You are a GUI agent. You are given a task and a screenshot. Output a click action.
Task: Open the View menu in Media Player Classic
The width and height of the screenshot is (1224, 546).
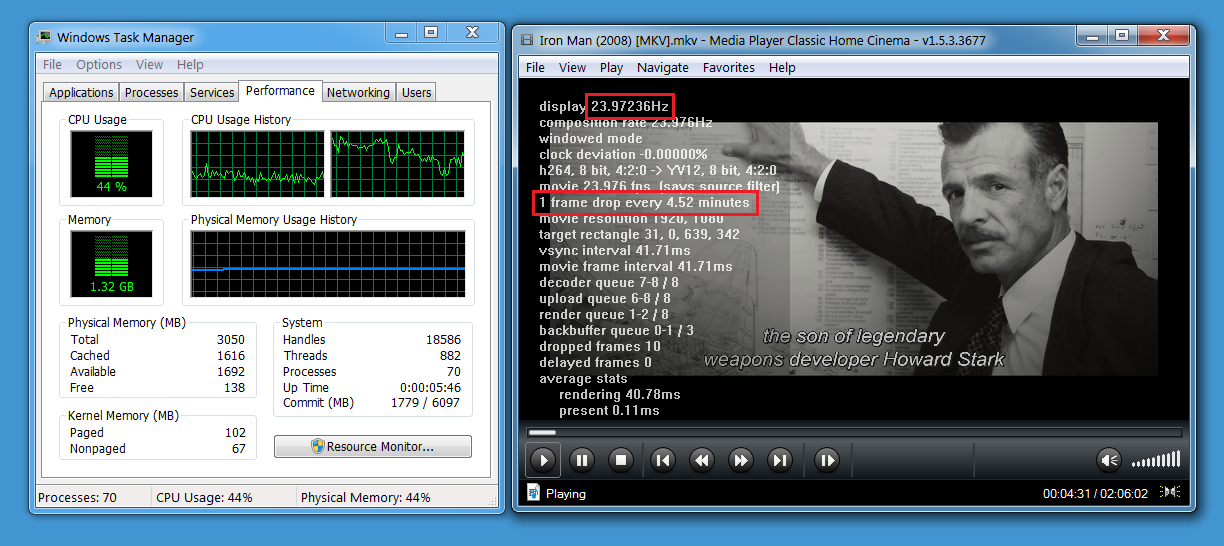(x=572, y=67)
